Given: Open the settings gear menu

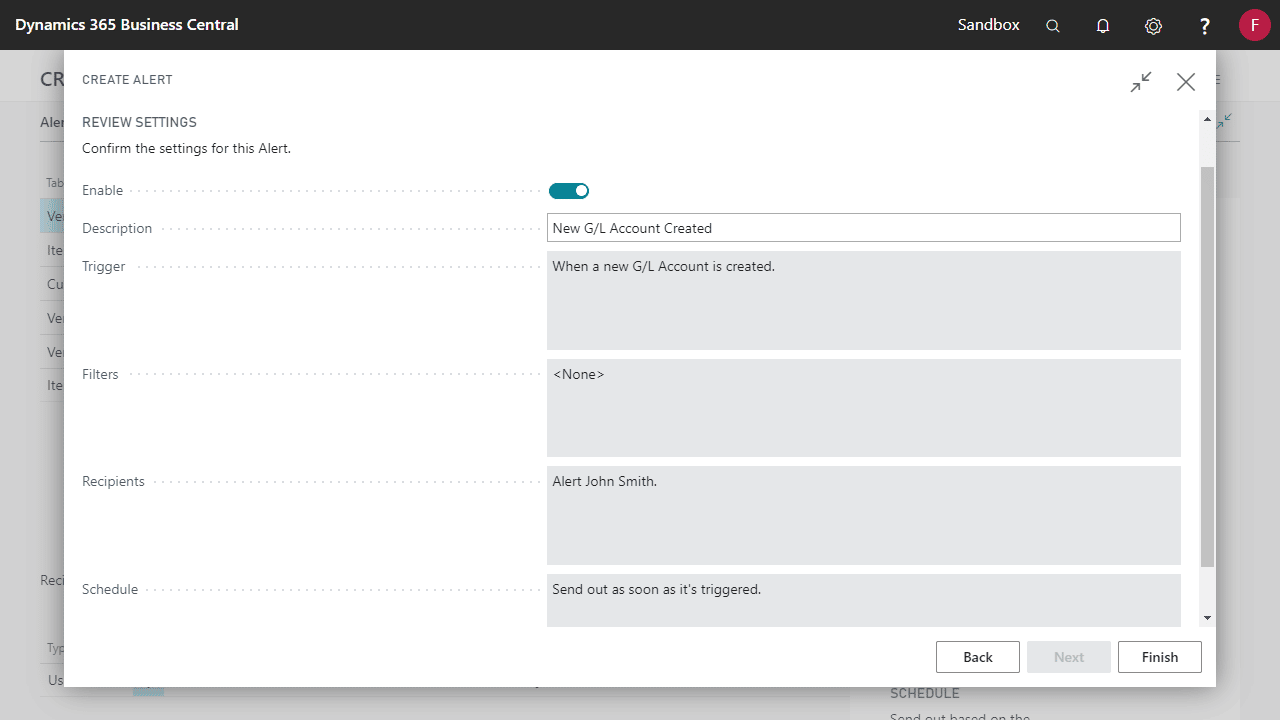Looking at the screenshot, I should click(1153, 26).
